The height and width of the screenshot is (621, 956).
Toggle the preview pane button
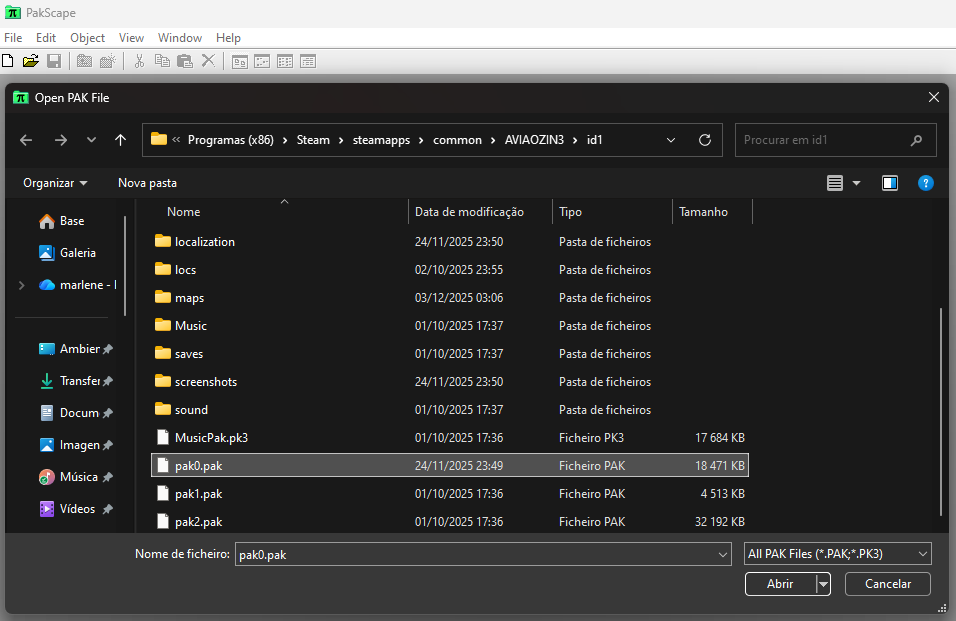tap(889, 183)
